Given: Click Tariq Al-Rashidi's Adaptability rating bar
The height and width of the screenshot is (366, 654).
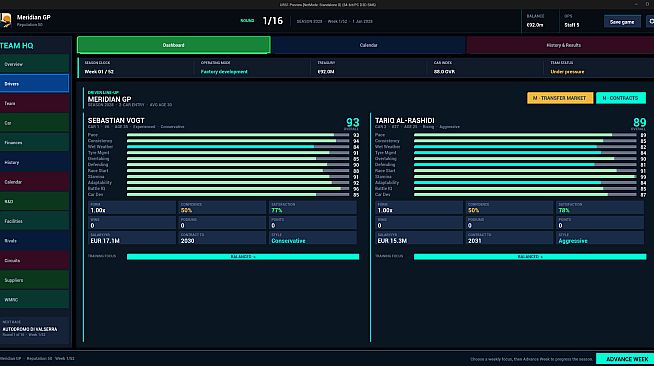Looking at the screenshot, I should tap(525, 183).
